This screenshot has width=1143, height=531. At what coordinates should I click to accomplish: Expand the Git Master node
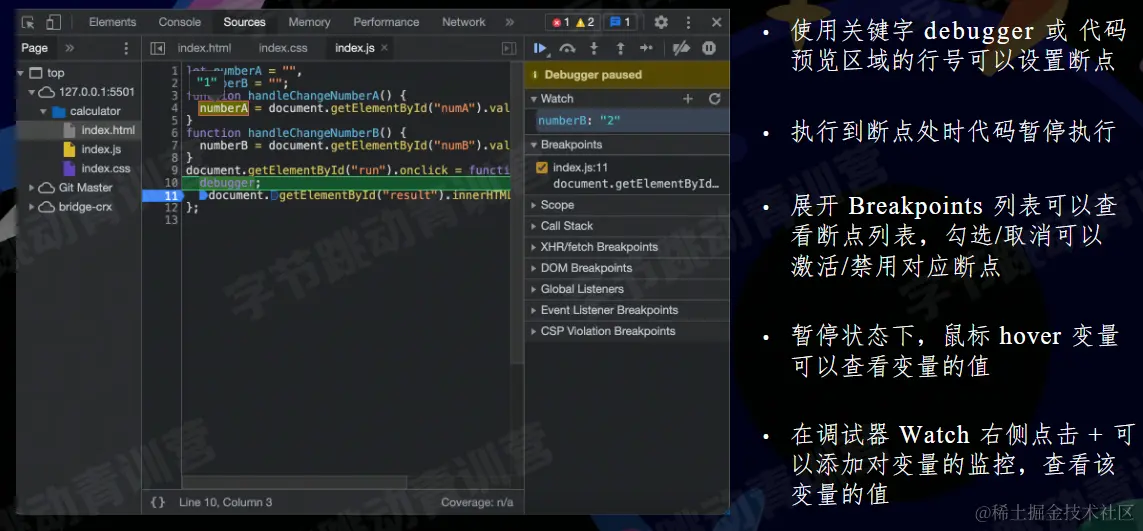pyautogui.click(x=31, y=187)
